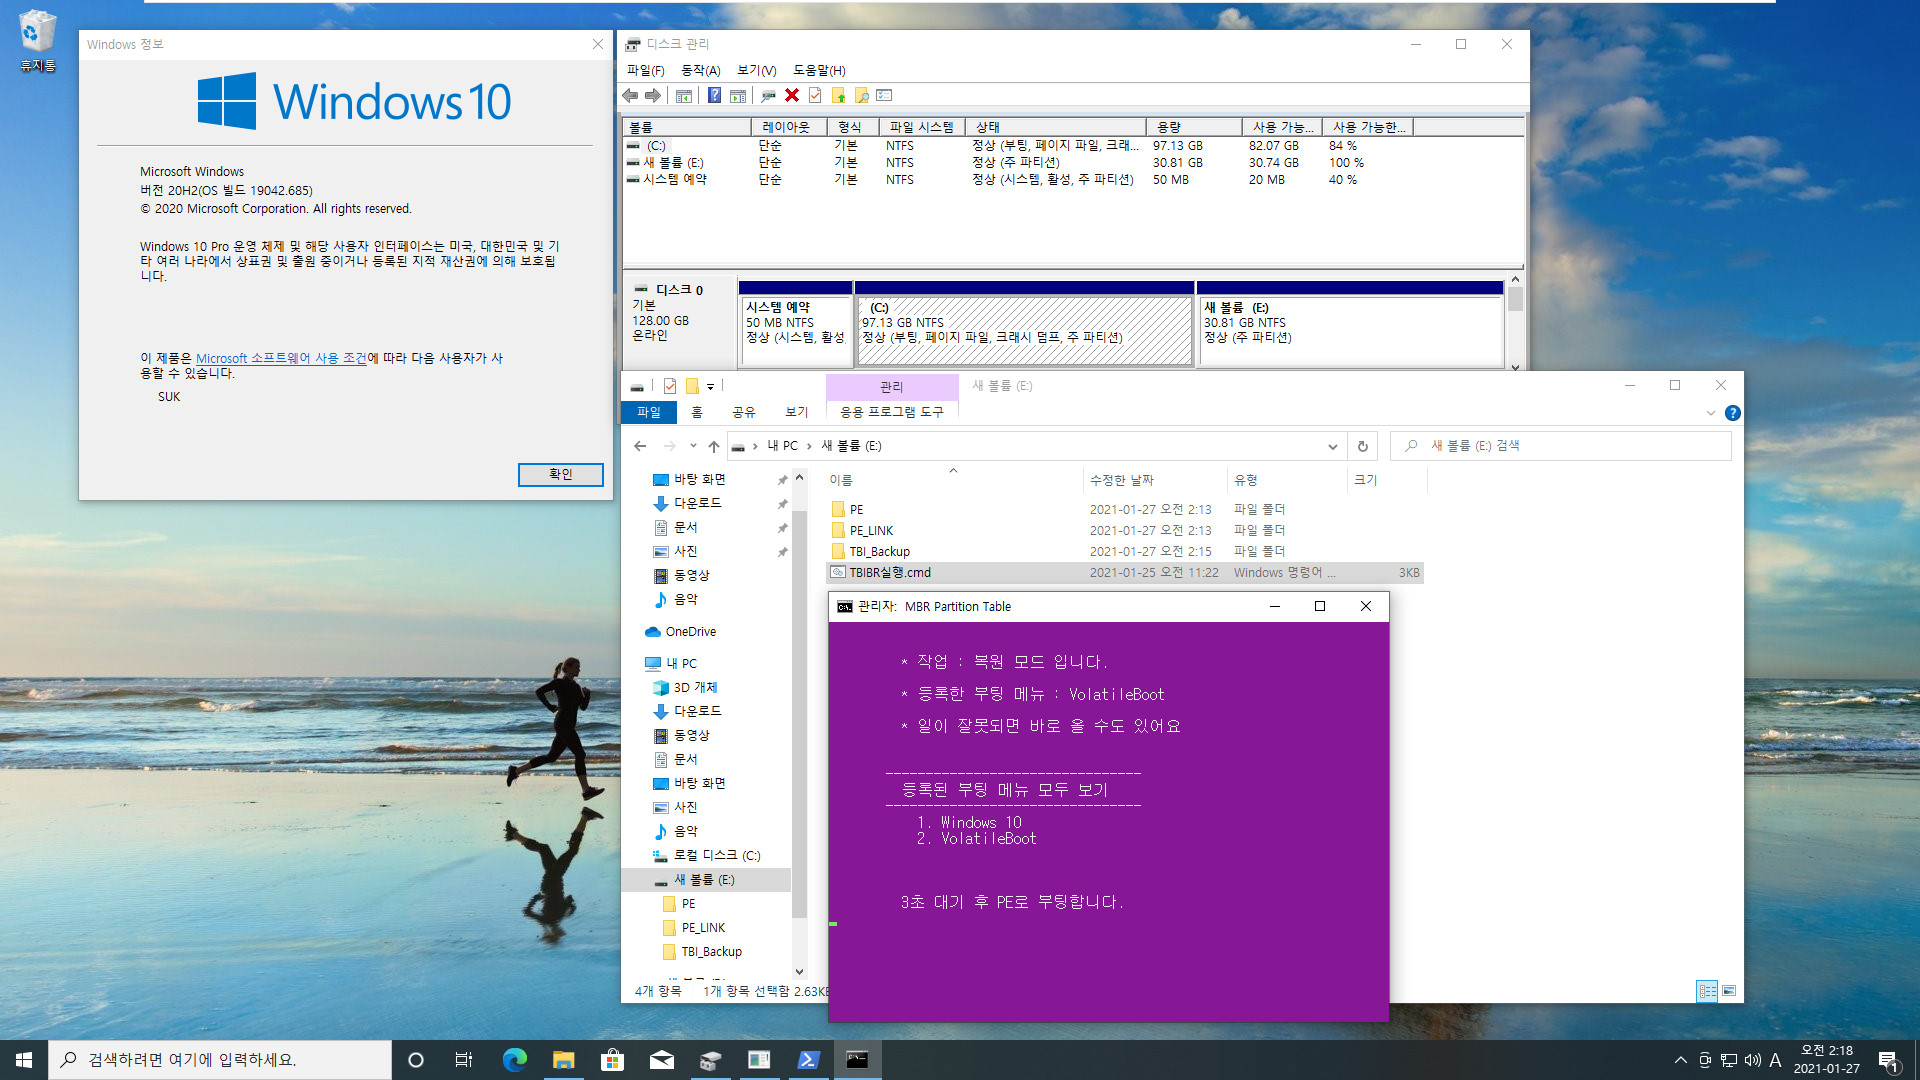Screen dimensions: 1920x1080
Task: Switch Explorer to large icons view
Action: pos(1729,991)
